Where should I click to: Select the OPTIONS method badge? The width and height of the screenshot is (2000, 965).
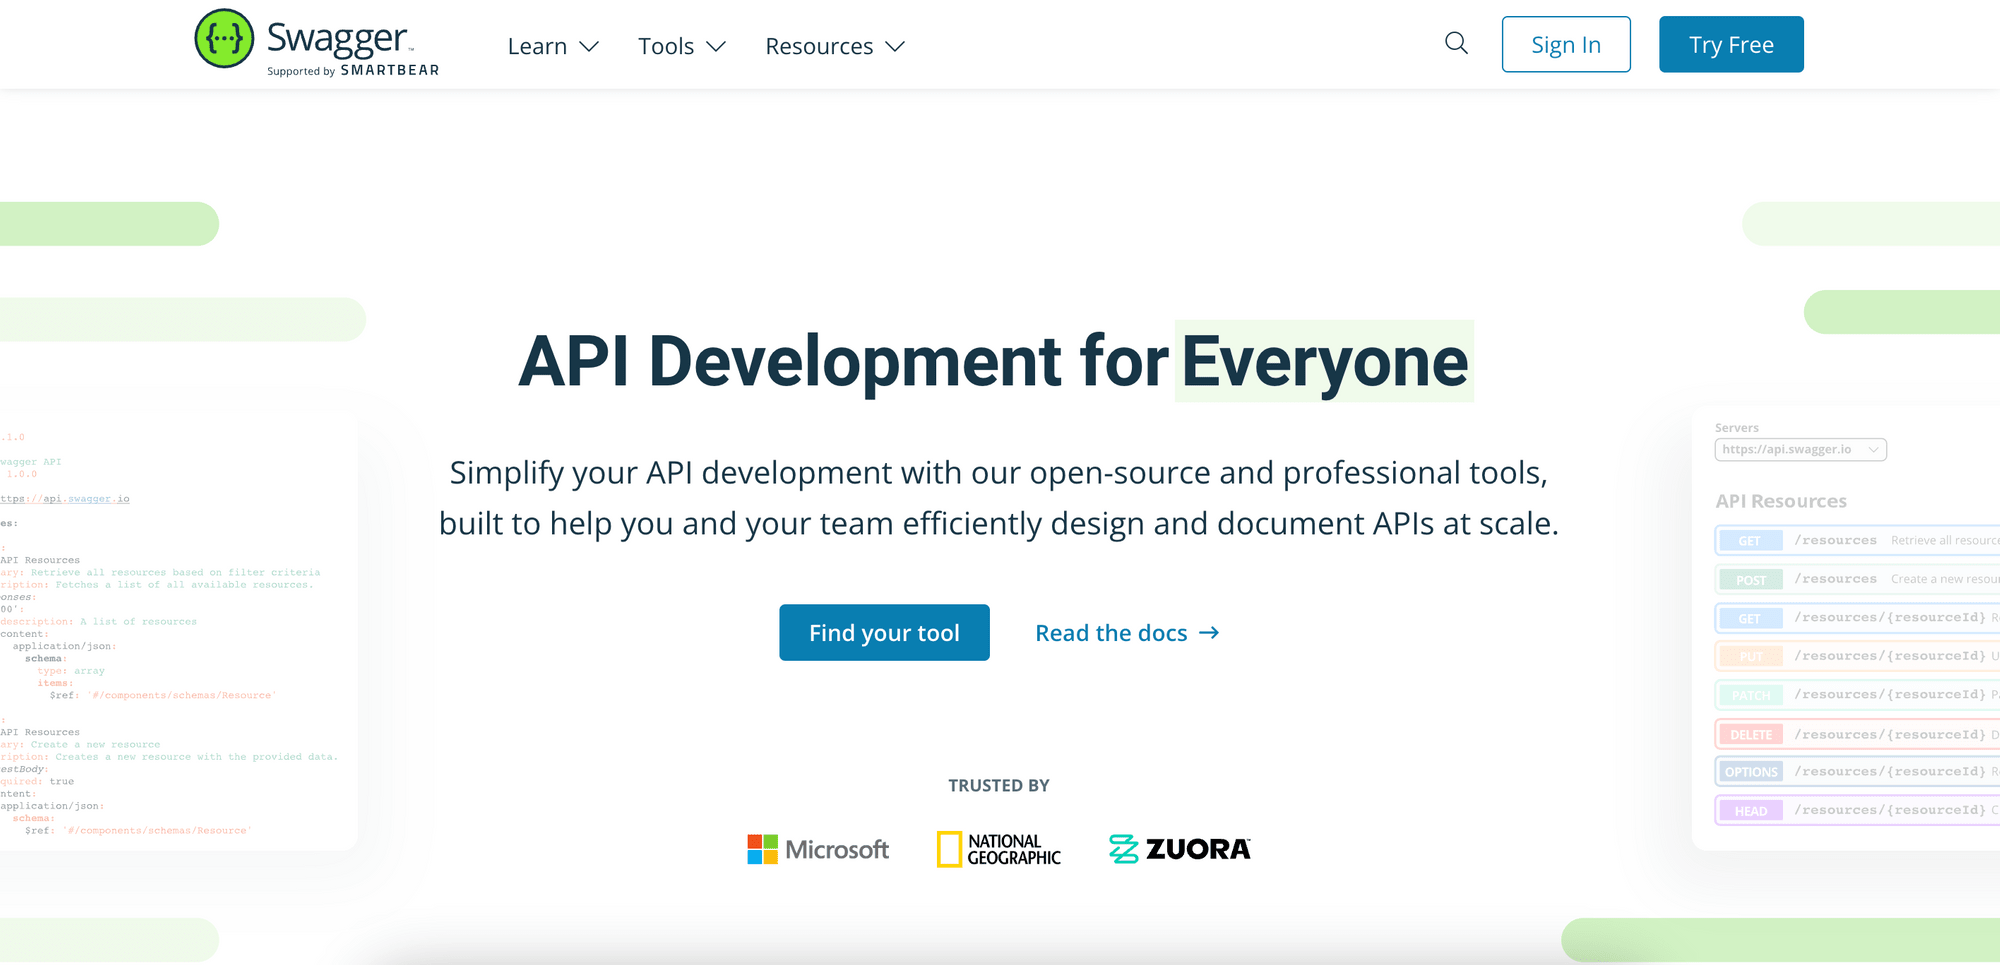coord(1750,772)
